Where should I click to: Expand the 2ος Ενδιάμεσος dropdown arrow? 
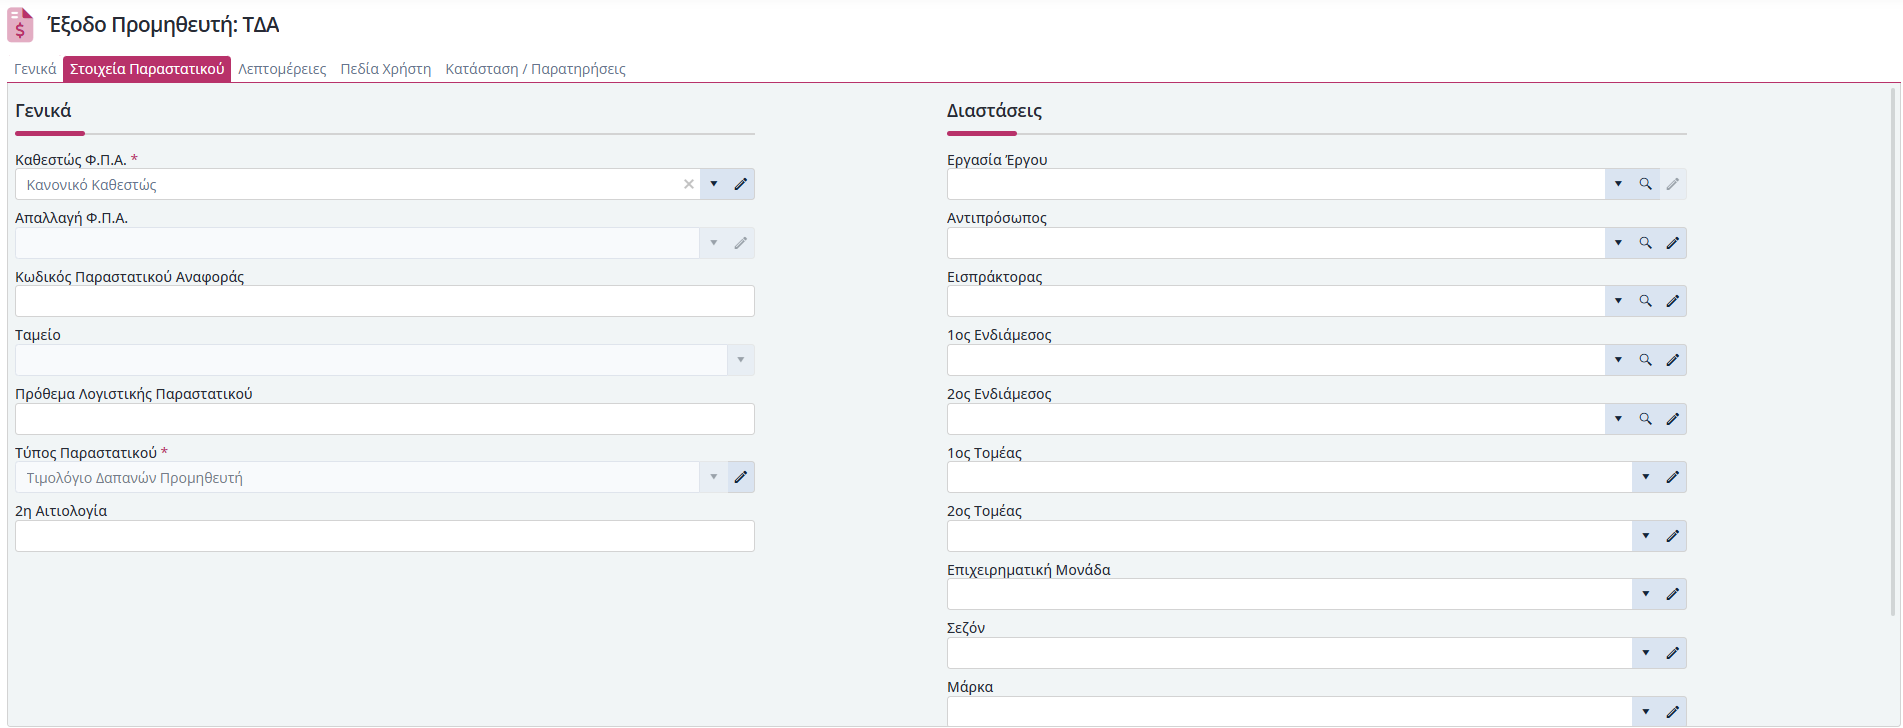click(1619, 419)
